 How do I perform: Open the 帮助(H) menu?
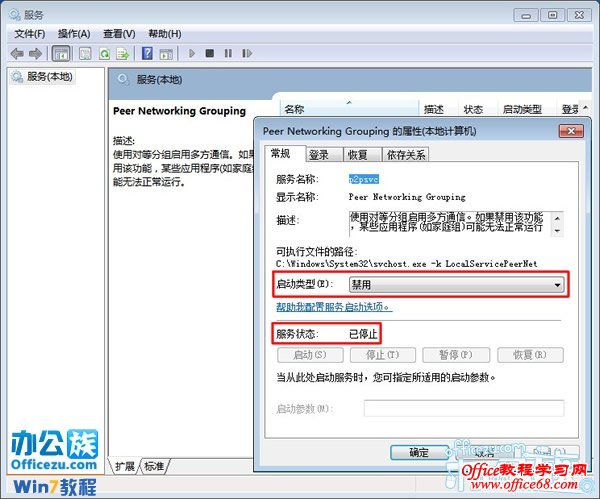point(165,34)
